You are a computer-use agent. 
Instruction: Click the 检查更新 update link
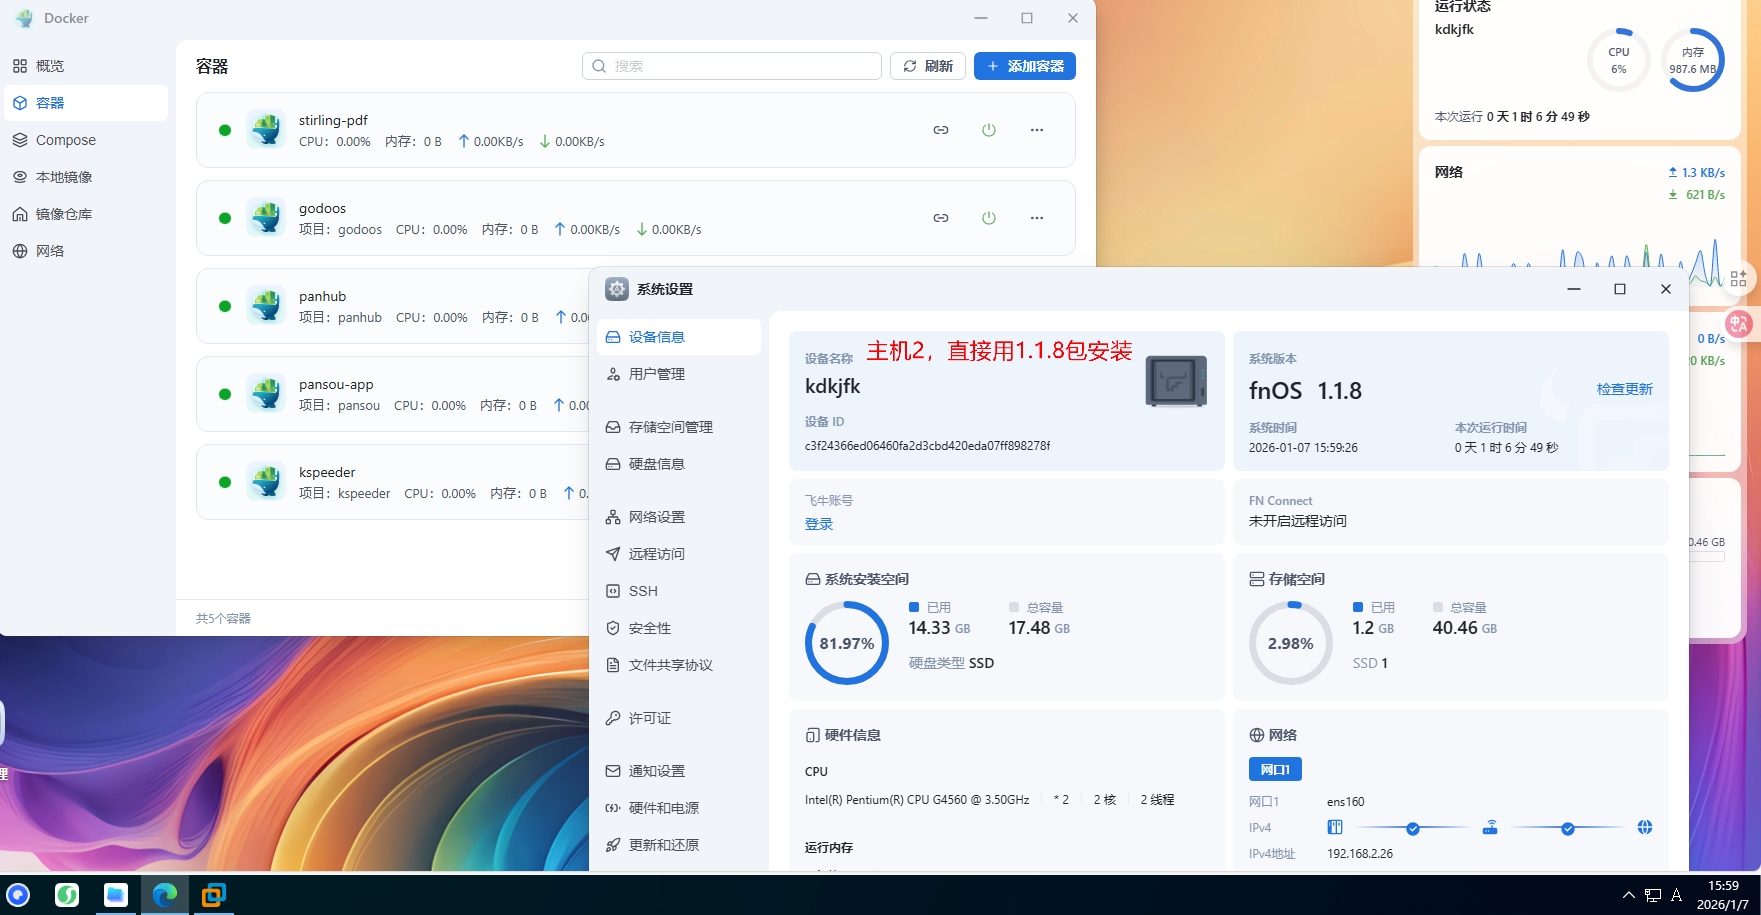[1624, 389]
